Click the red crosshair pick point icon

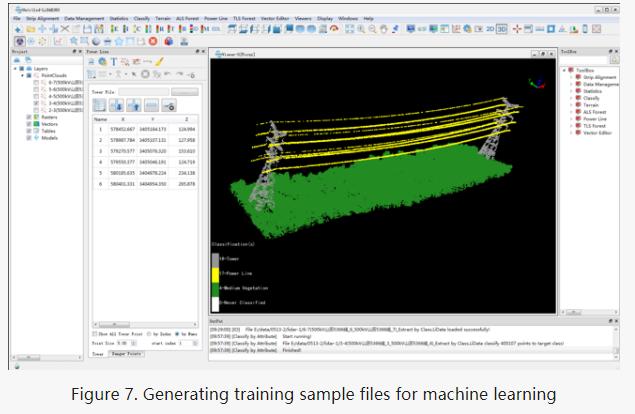pos(517,29)
